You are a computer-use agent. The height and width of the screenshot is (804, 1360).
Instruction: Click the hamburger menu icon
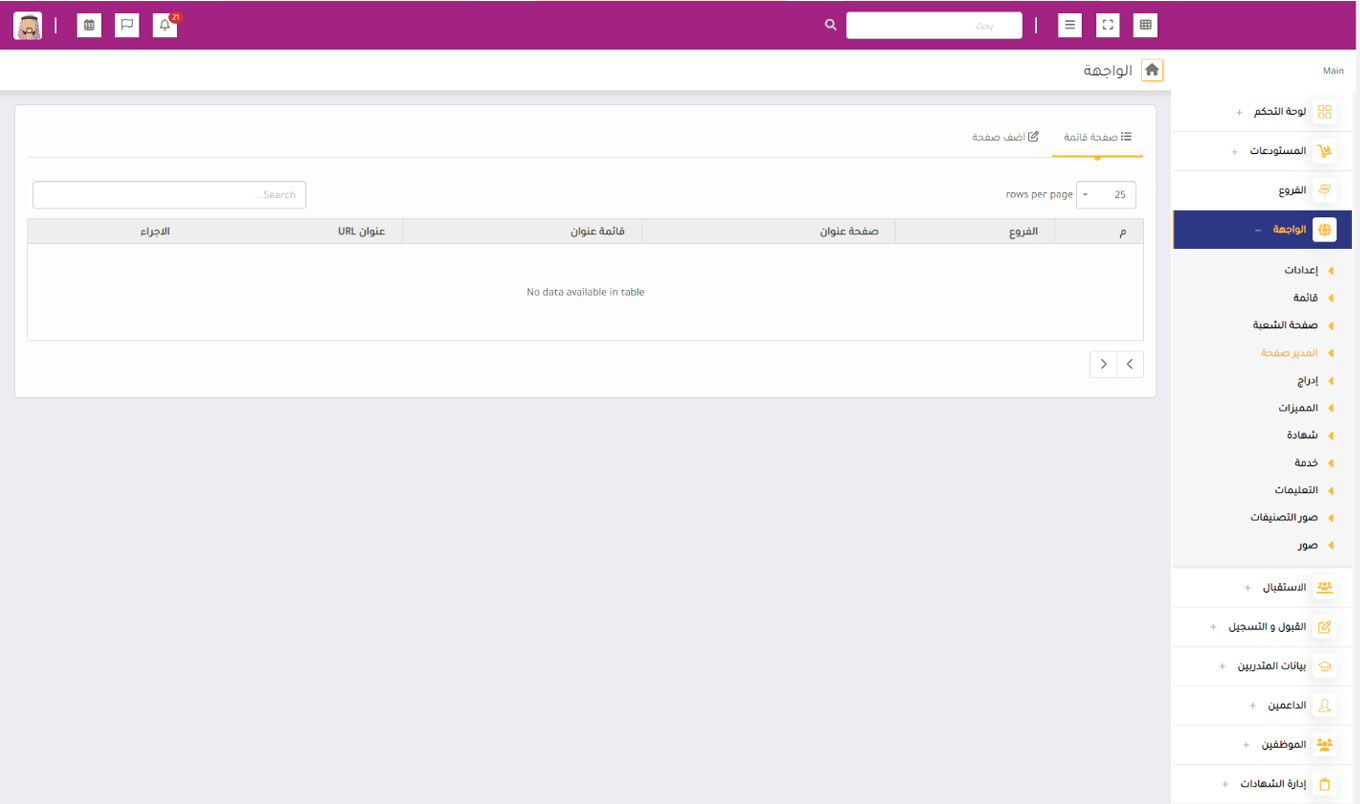coord(1070,26)
